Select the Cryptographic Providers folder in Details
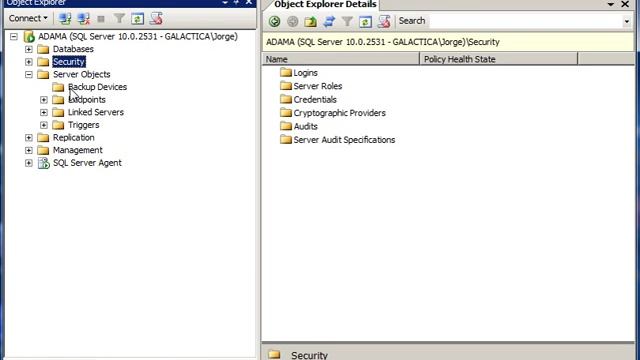This screenshot has width=640, height=360. [339, 113]
